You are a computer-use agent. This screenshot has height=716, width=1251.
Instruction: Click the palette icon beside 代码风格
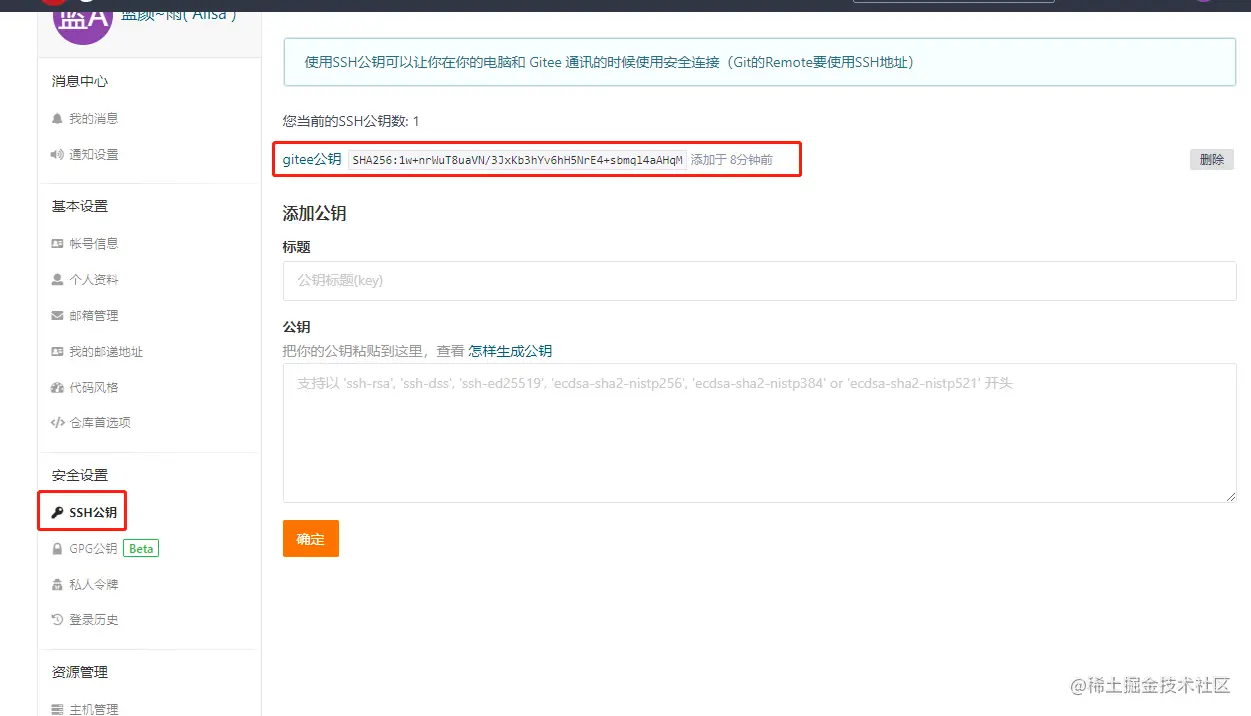click(x=57, y=387)
